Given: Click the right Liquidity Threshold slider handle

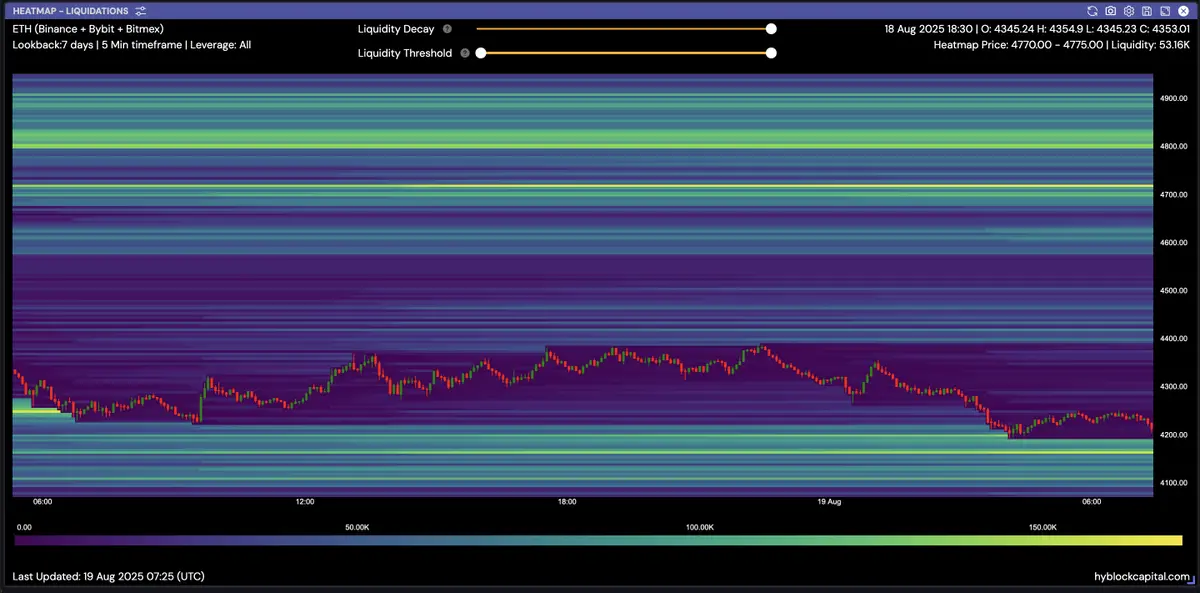Looking at the screenshot, I should (771, 53).
